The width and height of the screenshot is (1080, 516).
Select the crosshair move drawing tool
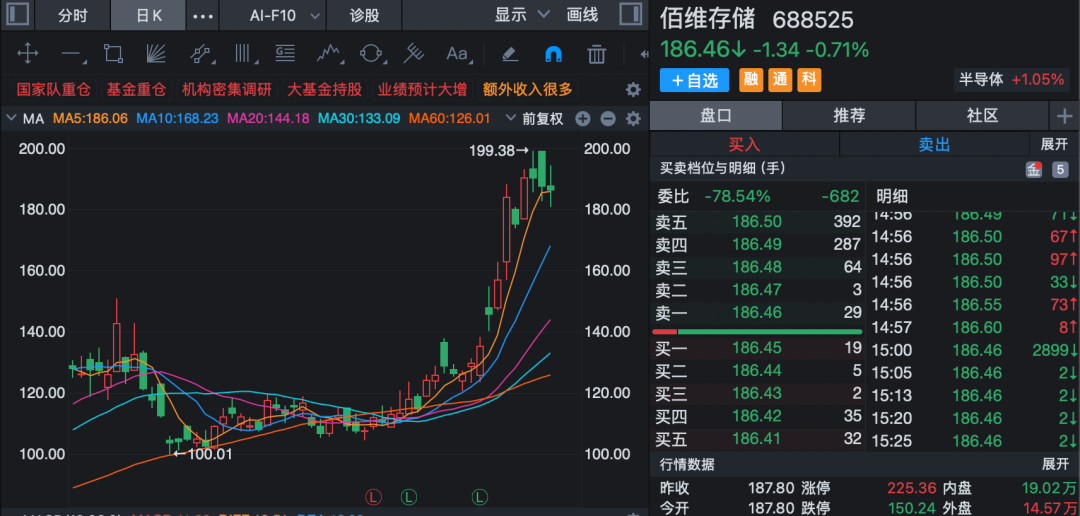tap(28, 54)
